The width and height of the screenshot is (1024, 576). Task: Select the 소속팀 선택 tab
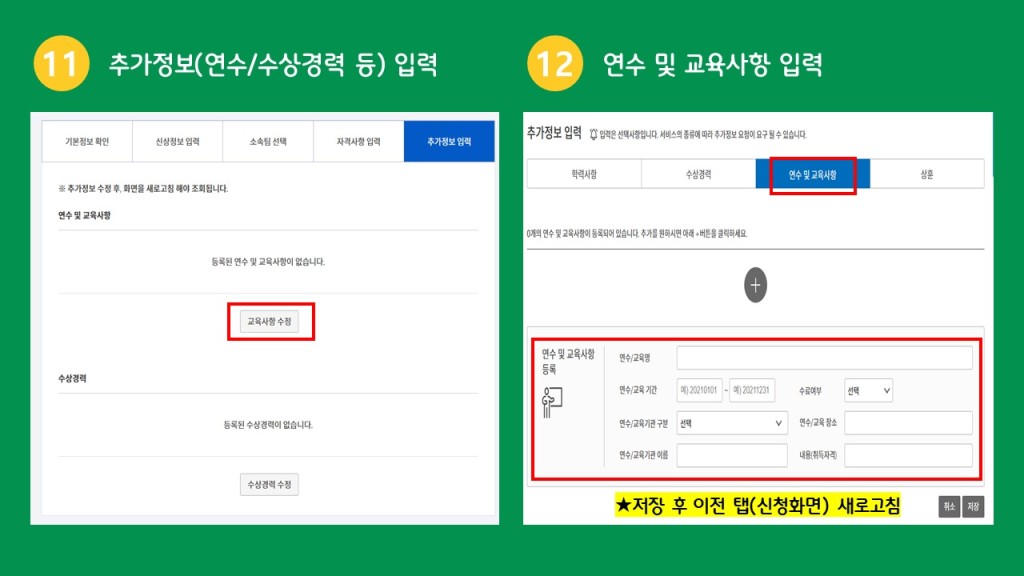pyautogui.click(x=268, y=142)
